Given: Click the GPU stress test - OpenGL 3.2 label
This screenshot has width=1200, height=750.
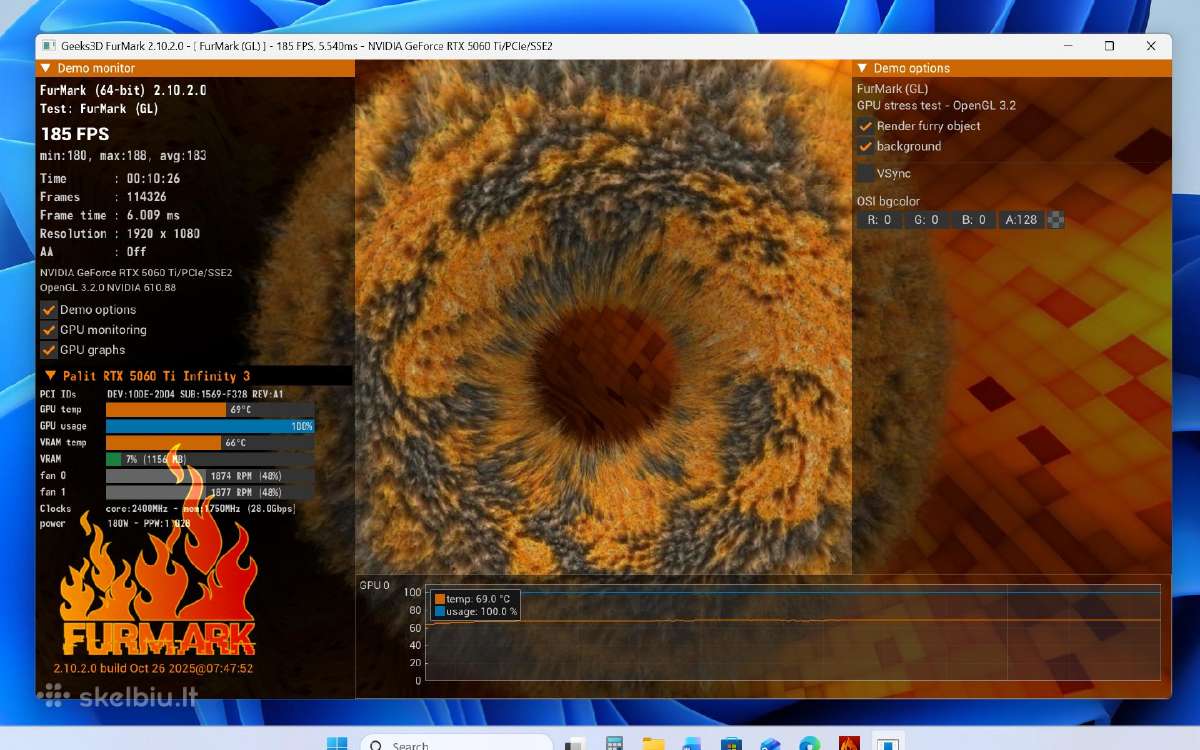Looking at the screenshot, I should [936, 106].
